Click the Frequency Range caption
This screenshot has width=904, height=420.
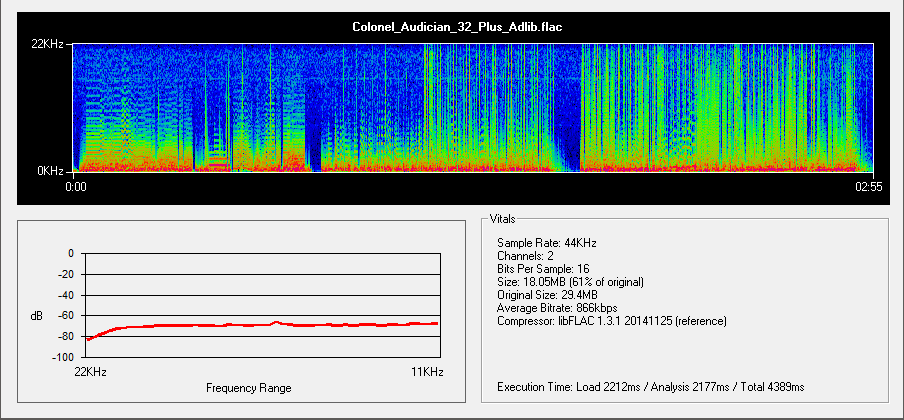tap(249, 387)
